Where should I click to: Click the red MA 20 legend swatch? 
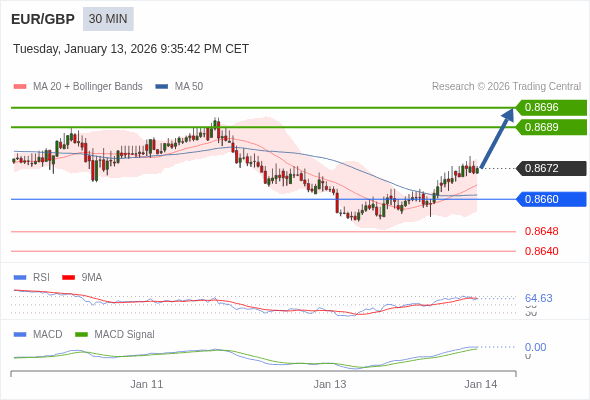point(20,87)
